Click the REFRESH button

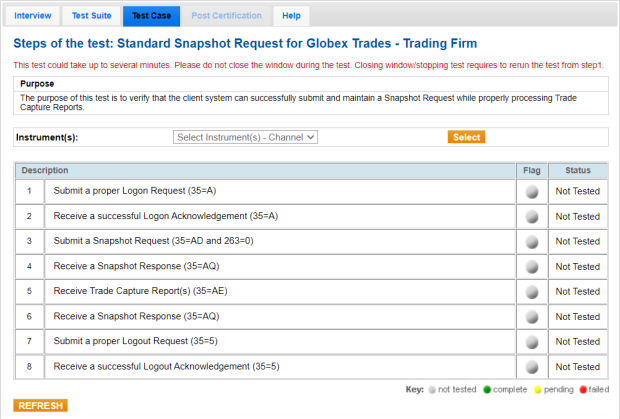pyautogui.click(x=41, y=406)
